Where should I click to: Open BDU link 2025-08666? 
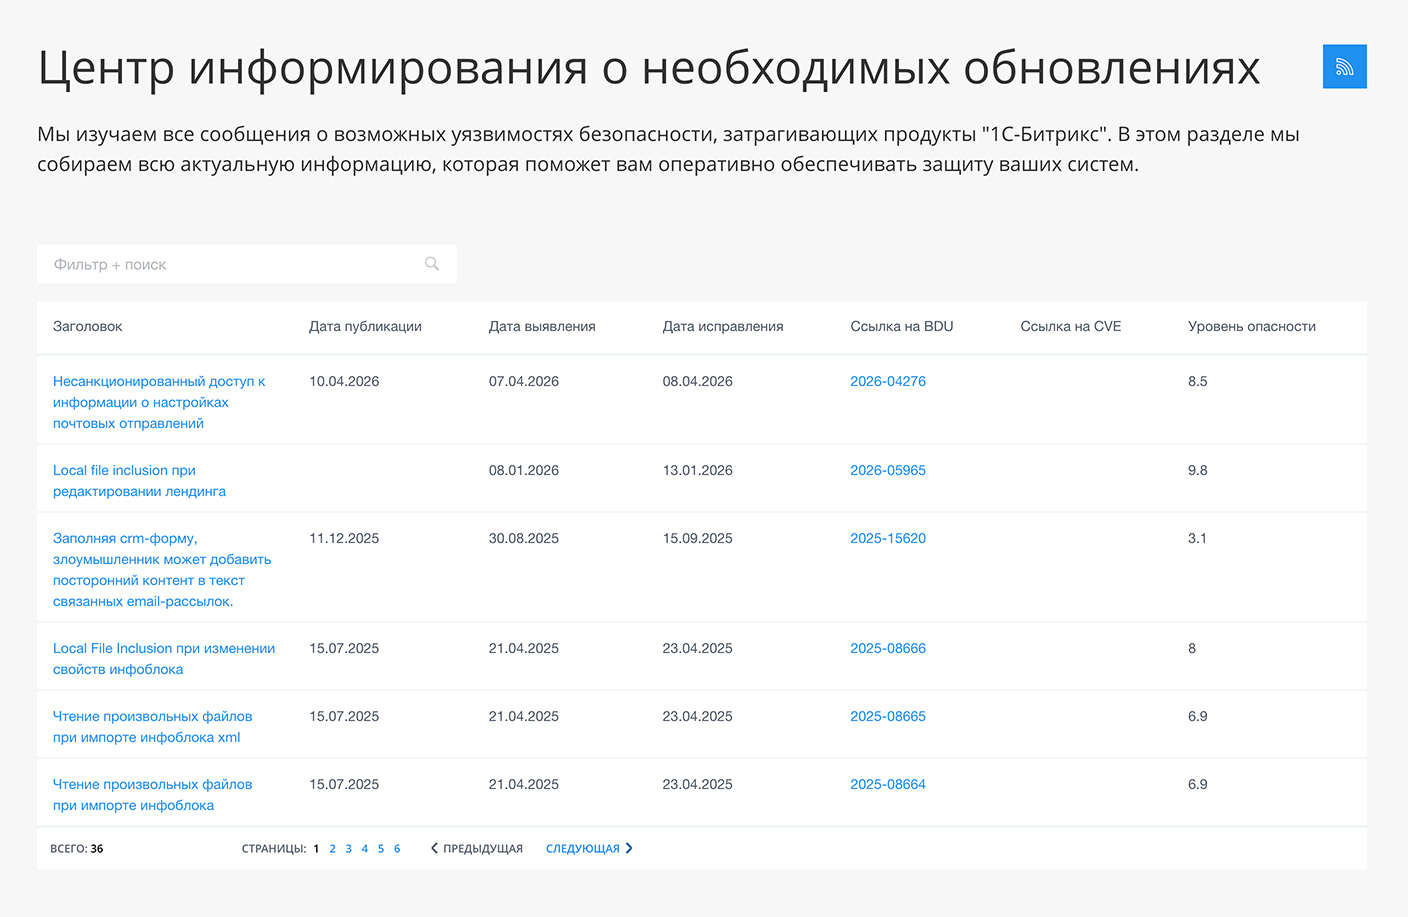[888, 648]
